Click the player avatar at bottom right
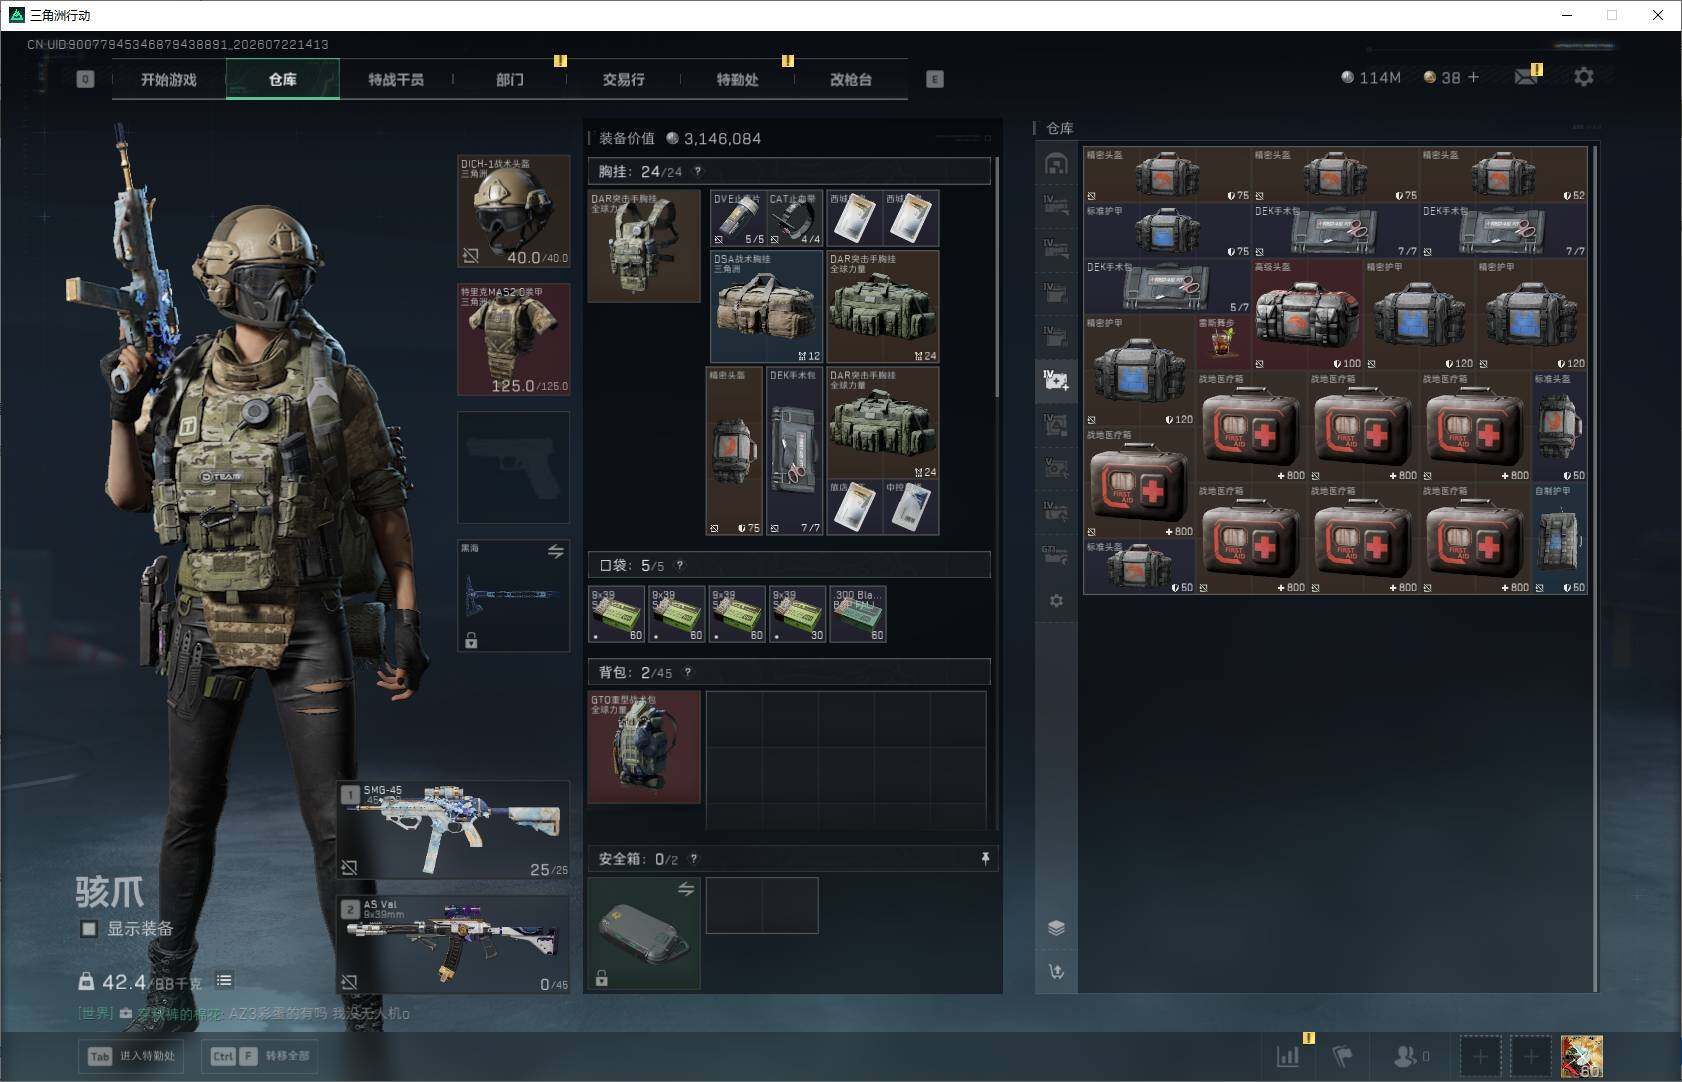1682x1082 pixels. (x=1581, y=1056)
